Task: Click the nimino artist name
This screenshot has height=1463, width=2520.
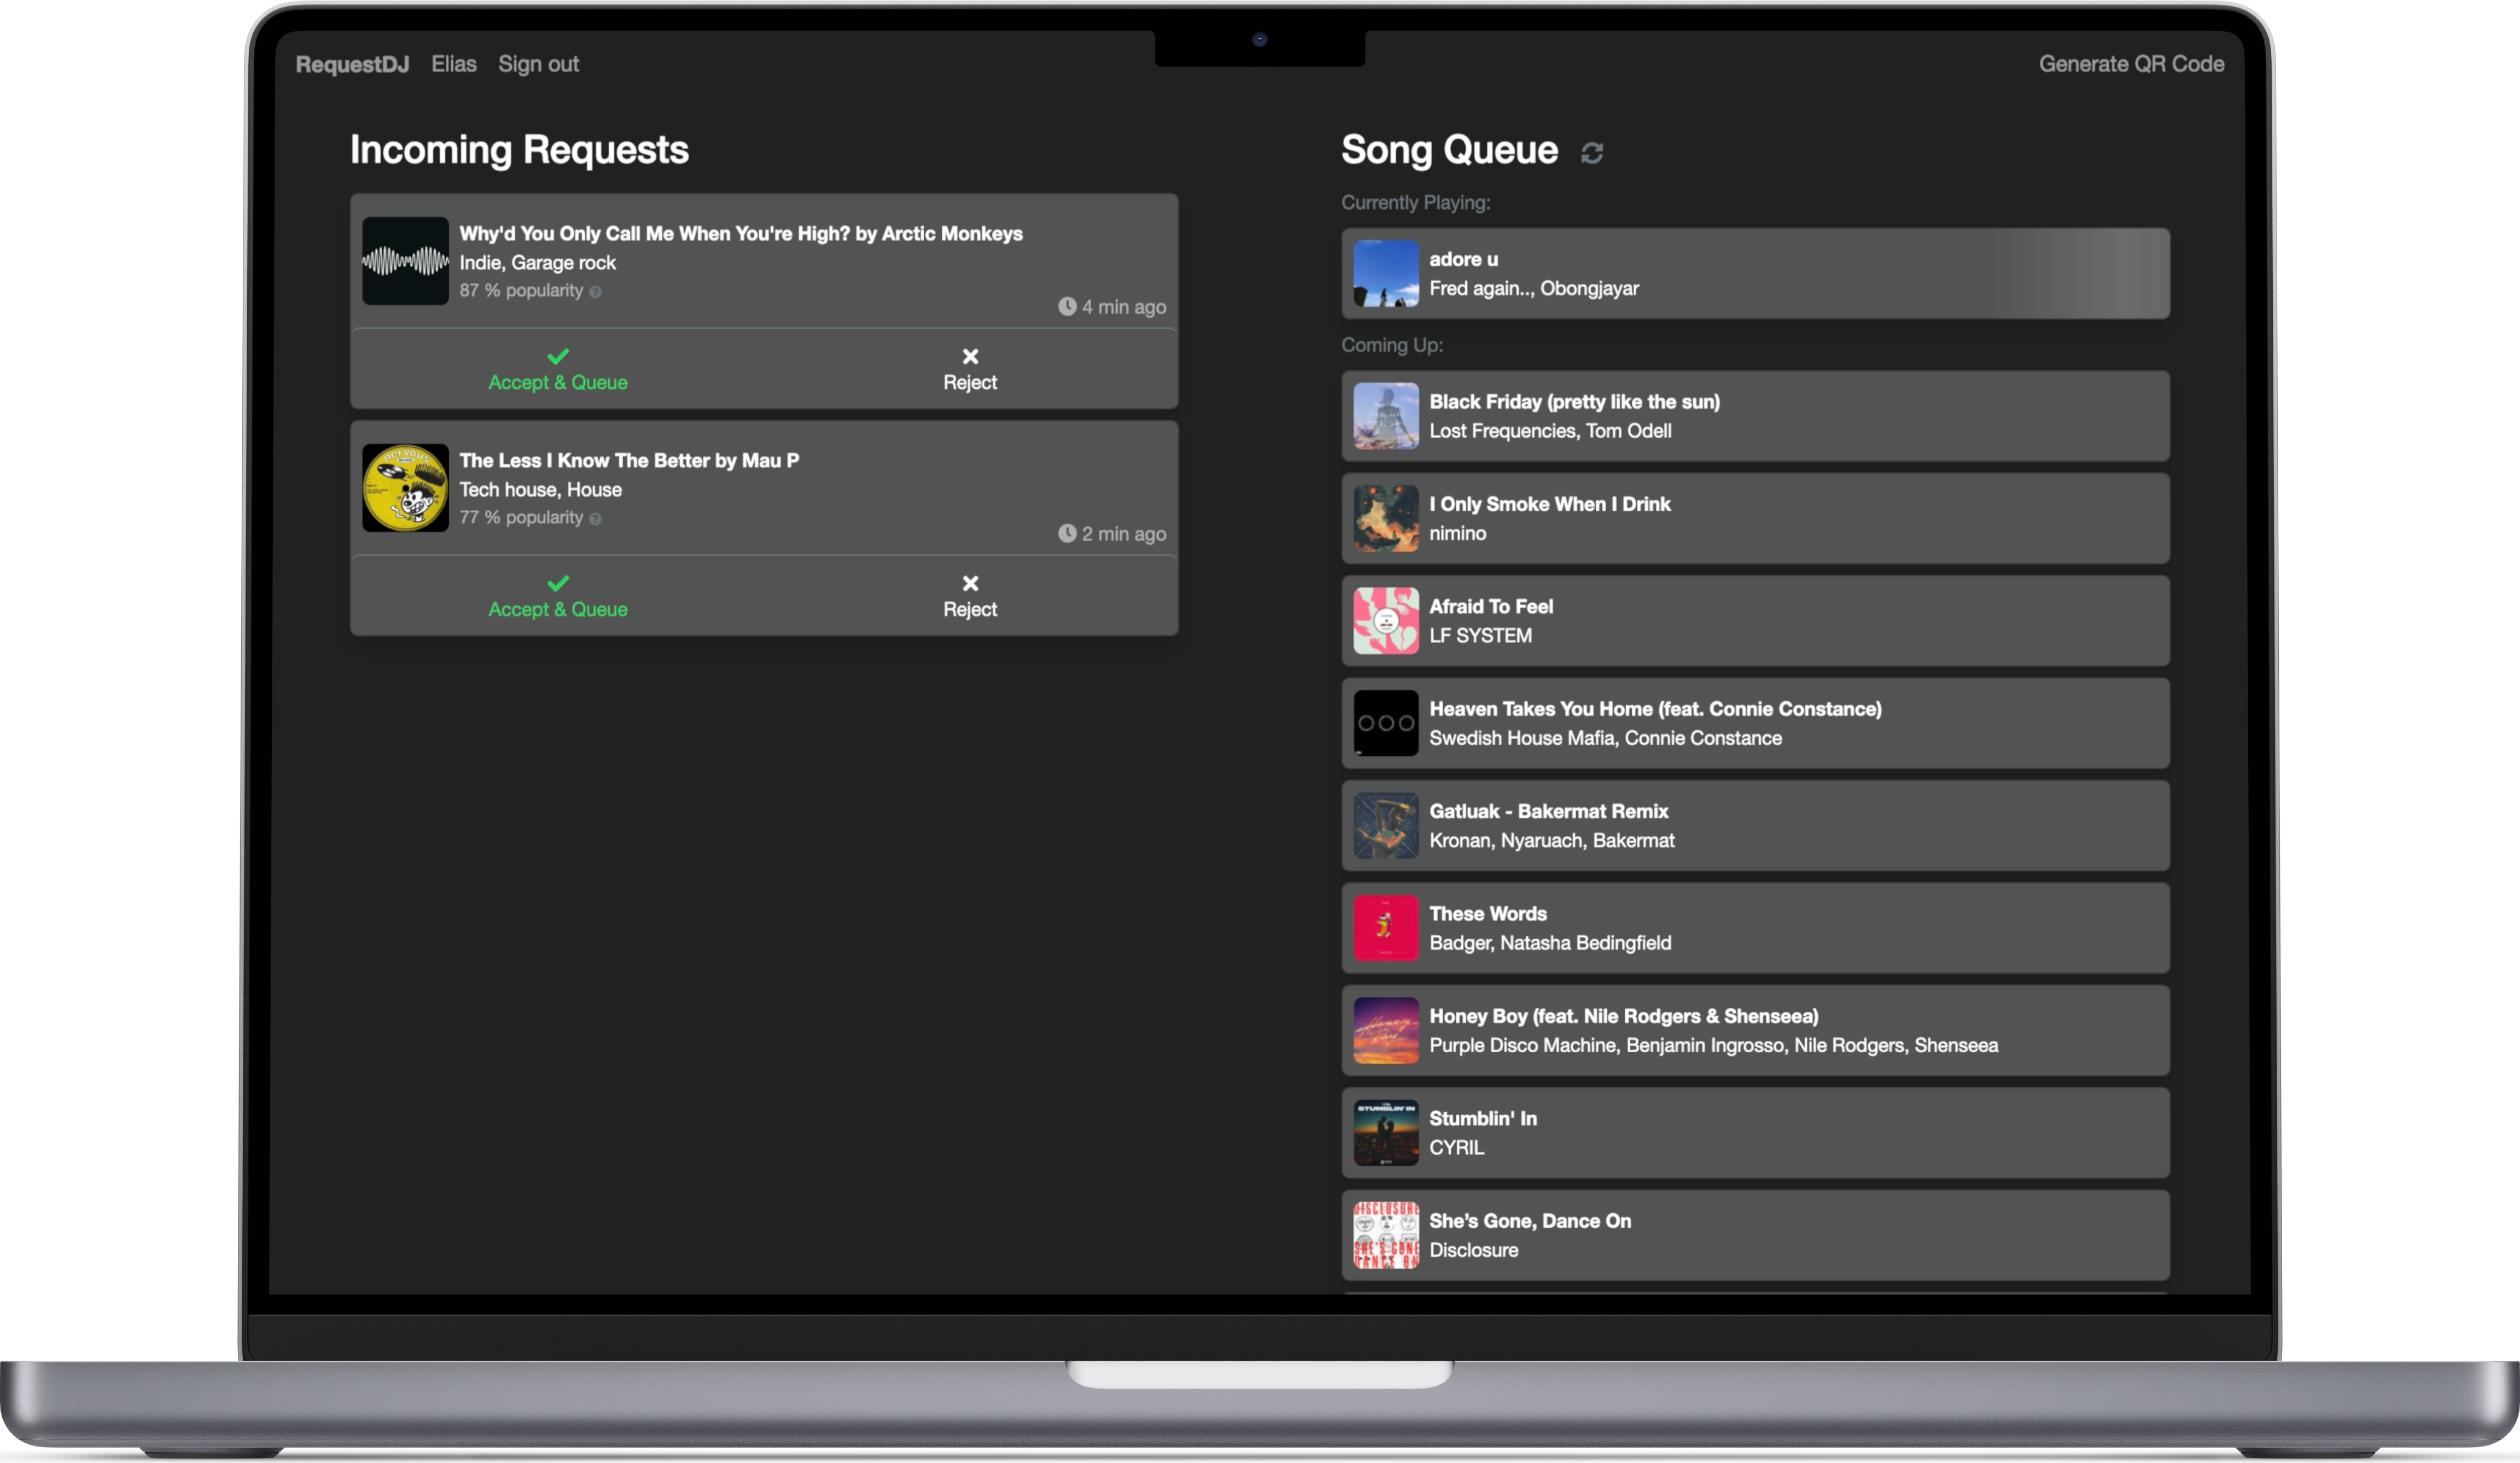Action: (x=1457, y=534)
